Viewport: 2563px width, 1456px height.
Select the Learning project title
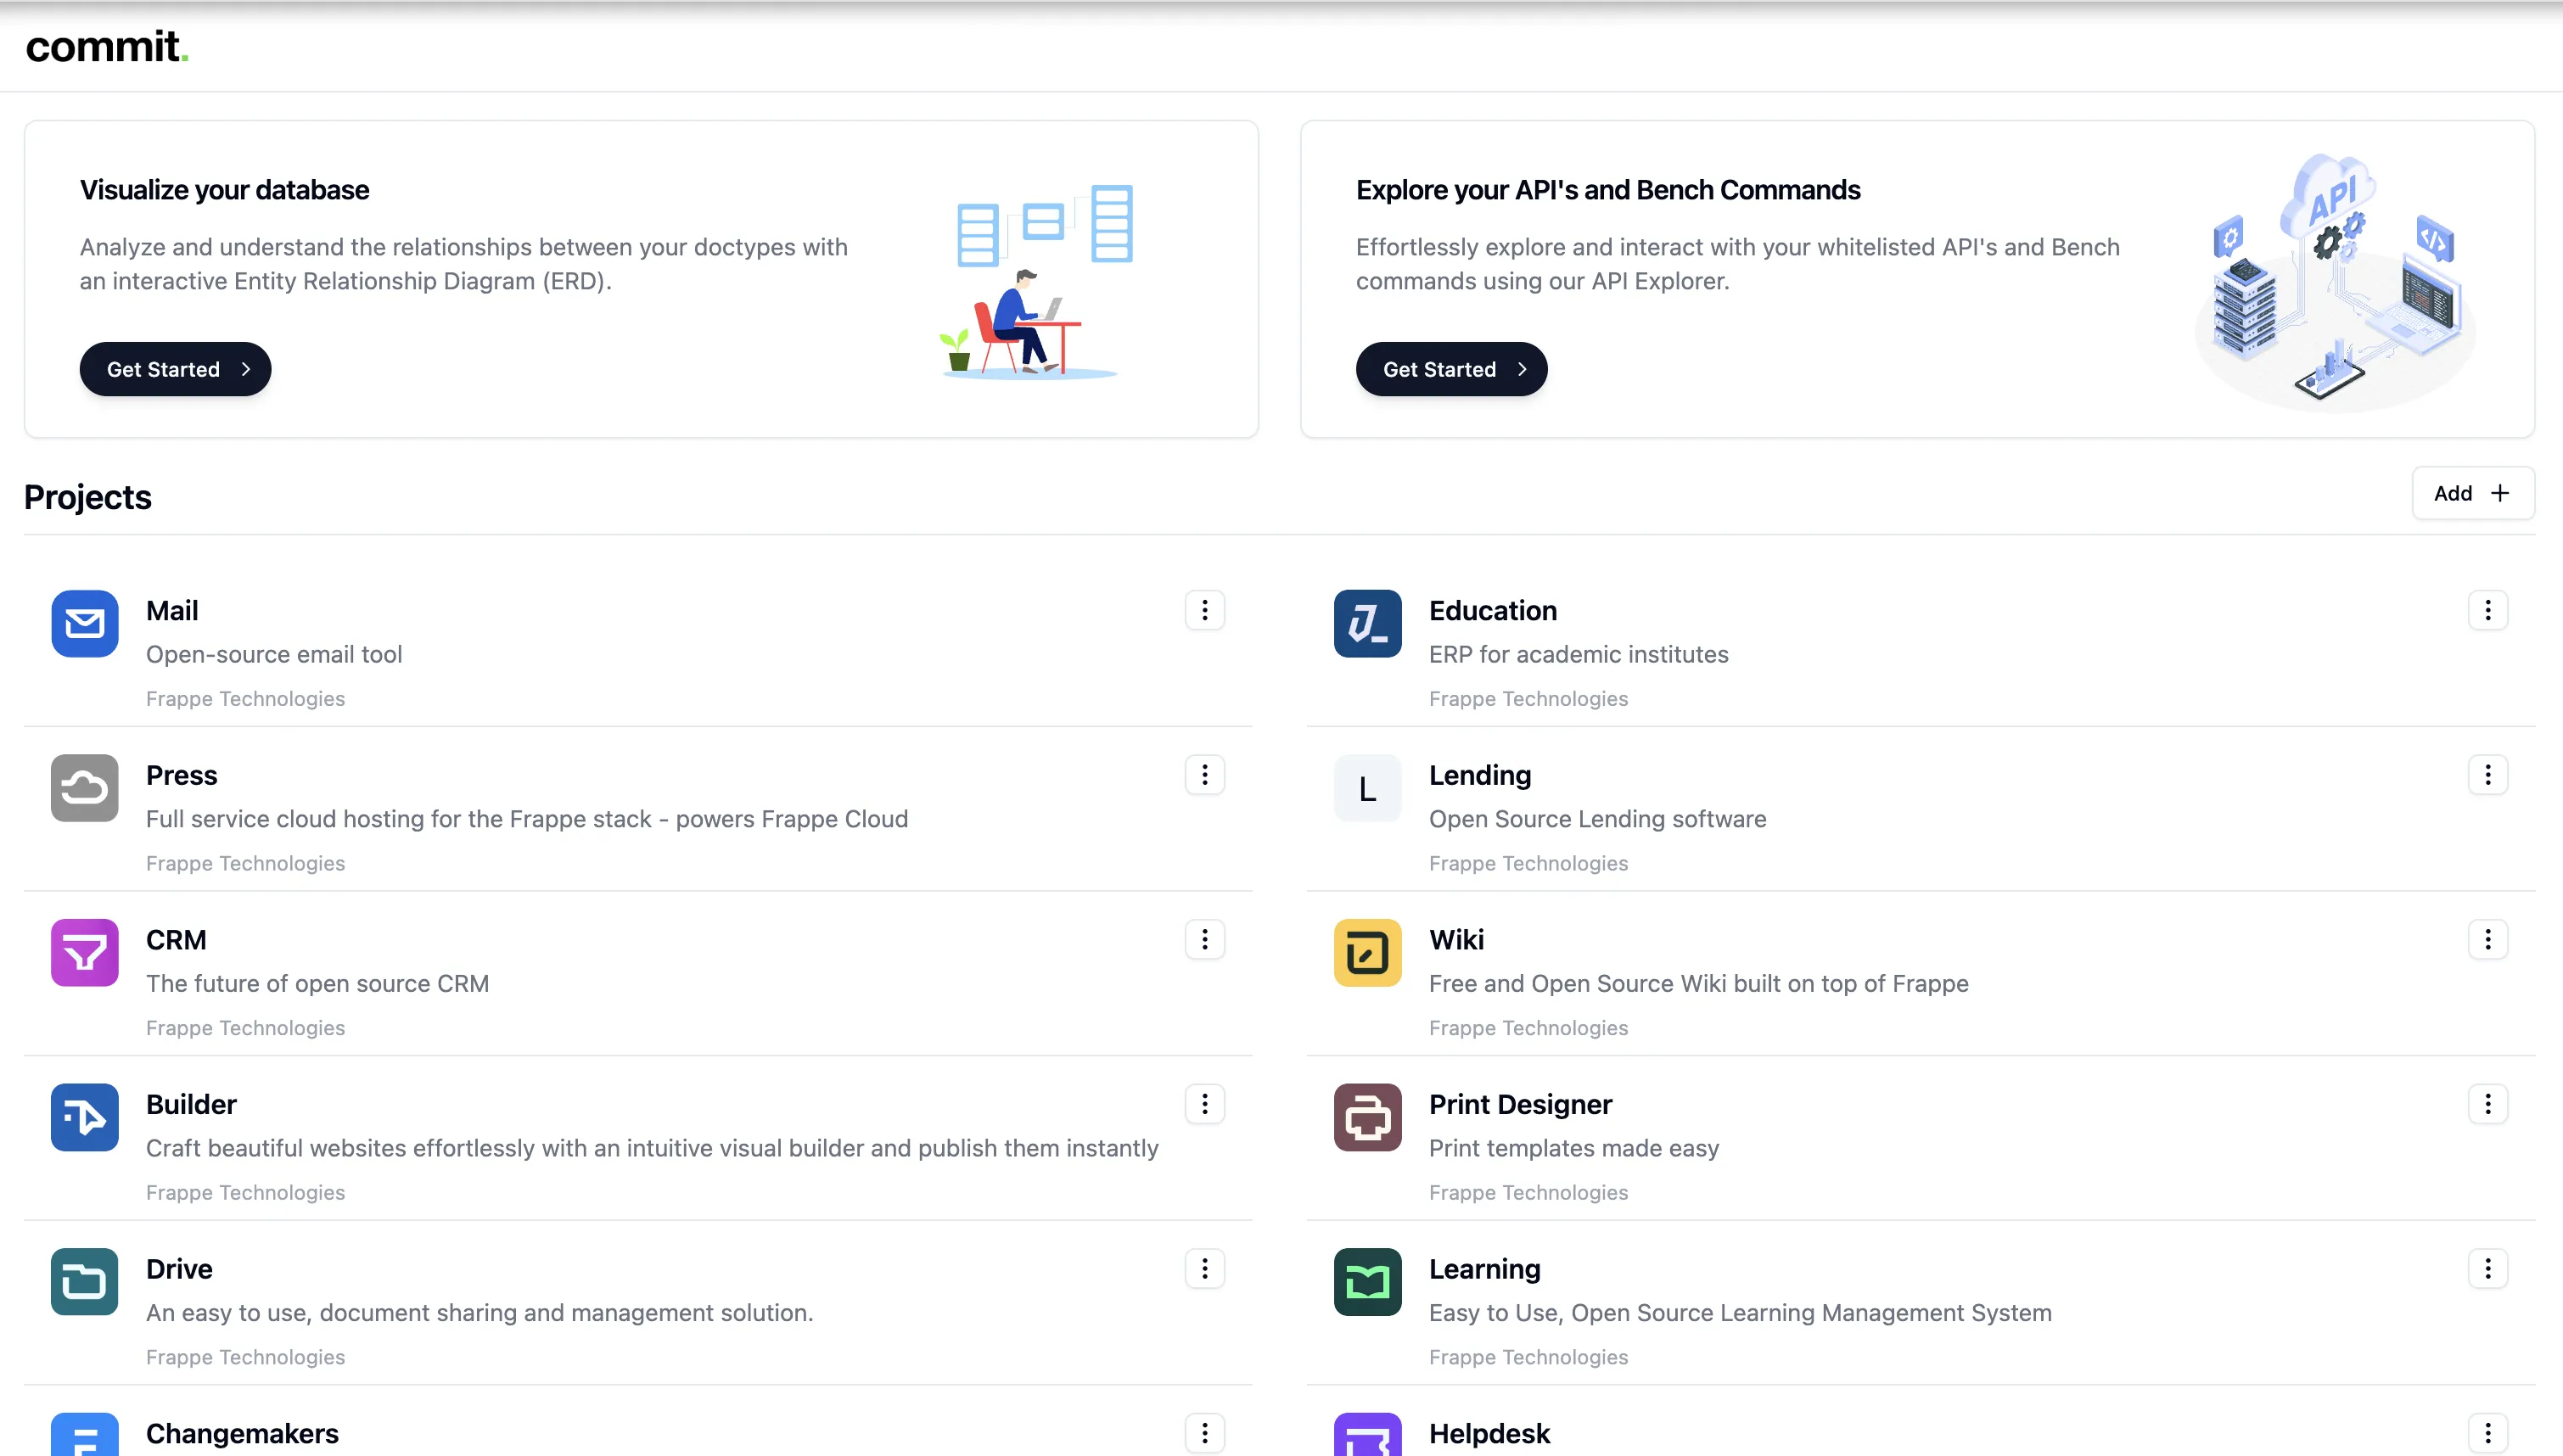tap(1484, 1270)
